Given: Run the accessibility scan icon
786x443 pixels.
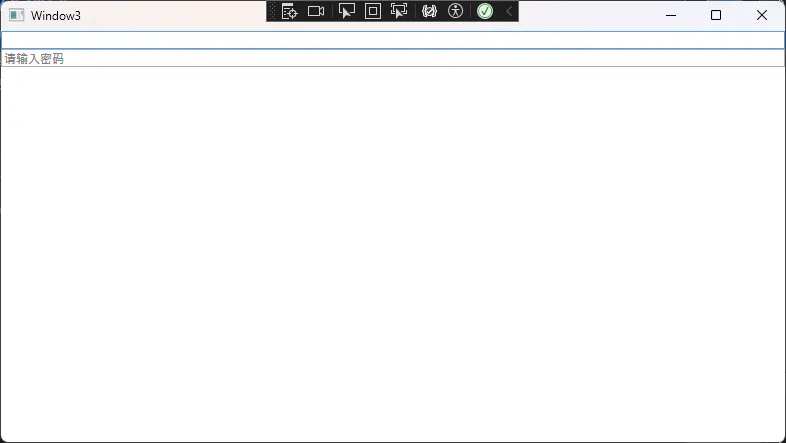Looking at the screenshot, I should coord(456,12).
